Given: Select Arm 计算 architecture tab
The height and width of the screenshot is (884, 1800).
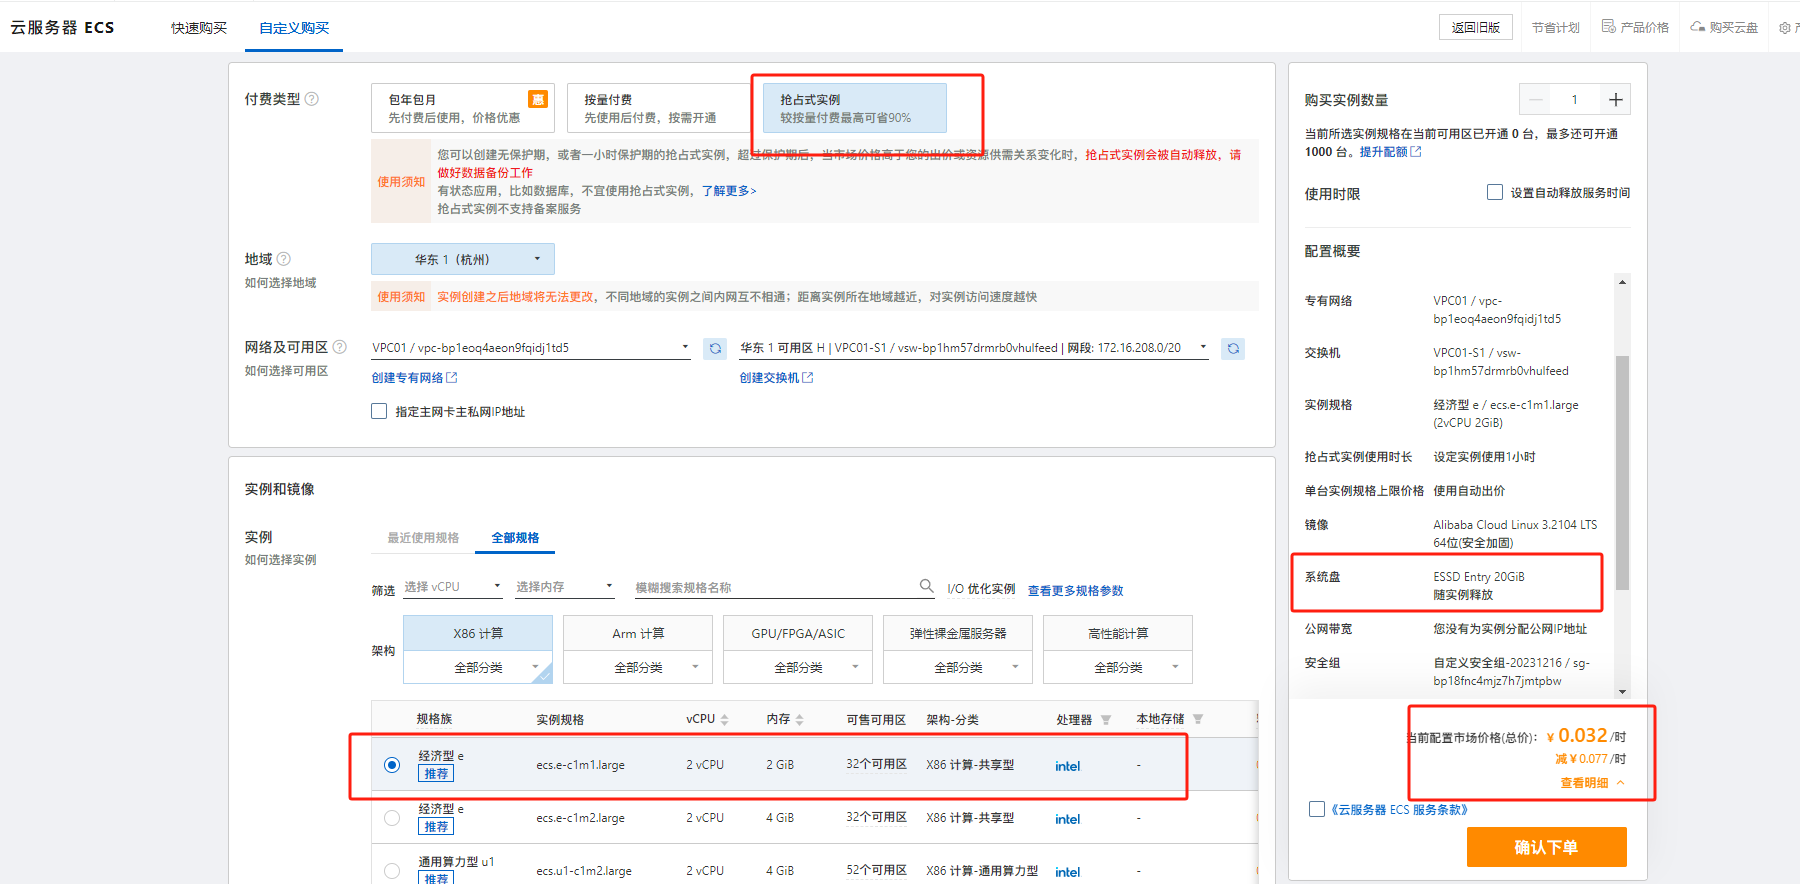Looking at the screenshot, I should [x=638, y=634].
